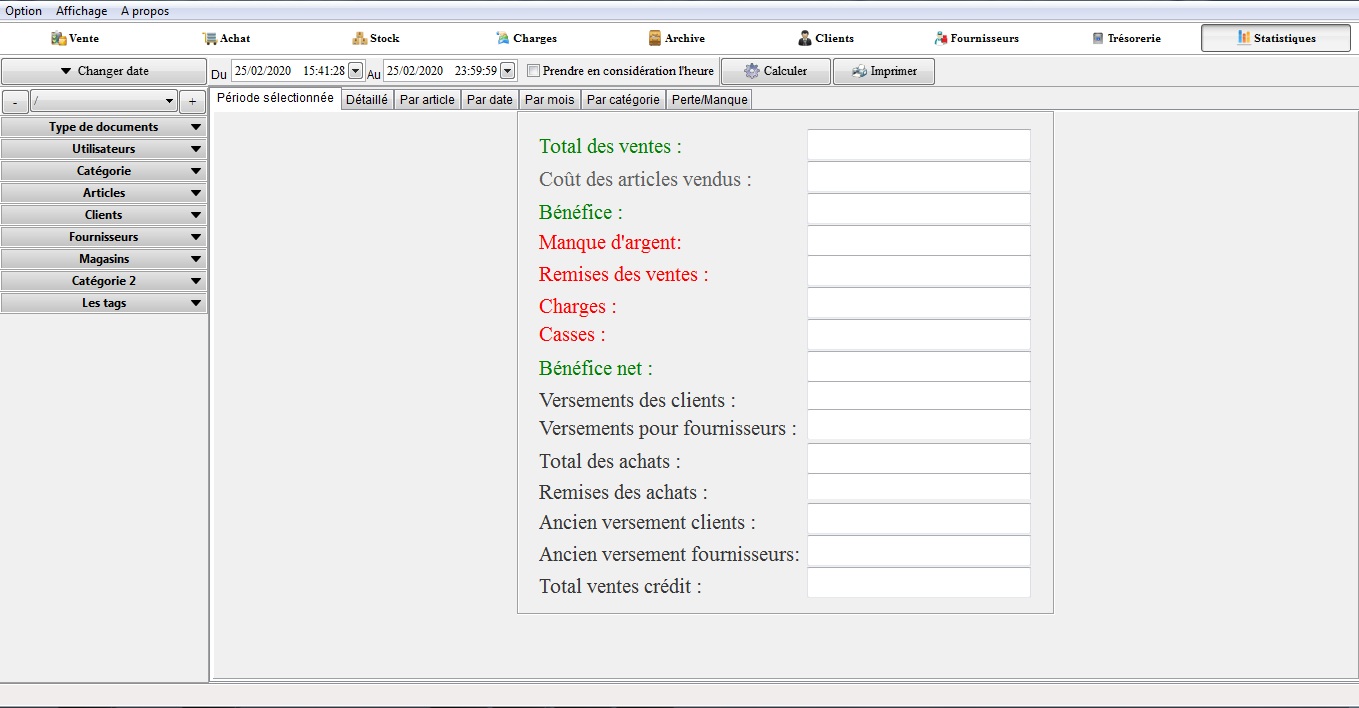
Task: Switch to the Par article tab
Action: [427, 99]
